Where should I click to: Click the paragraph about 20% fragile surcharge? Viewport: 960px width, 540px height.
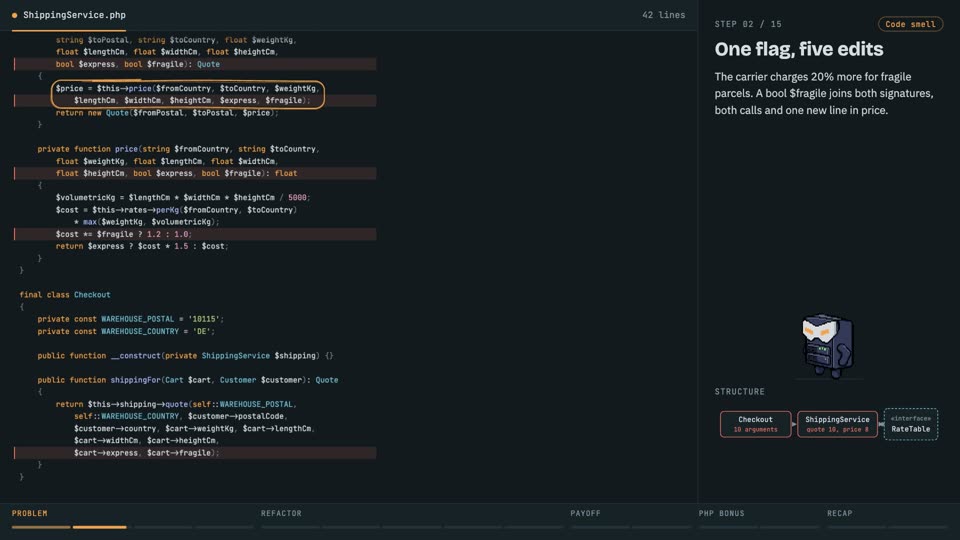point(824,94)
